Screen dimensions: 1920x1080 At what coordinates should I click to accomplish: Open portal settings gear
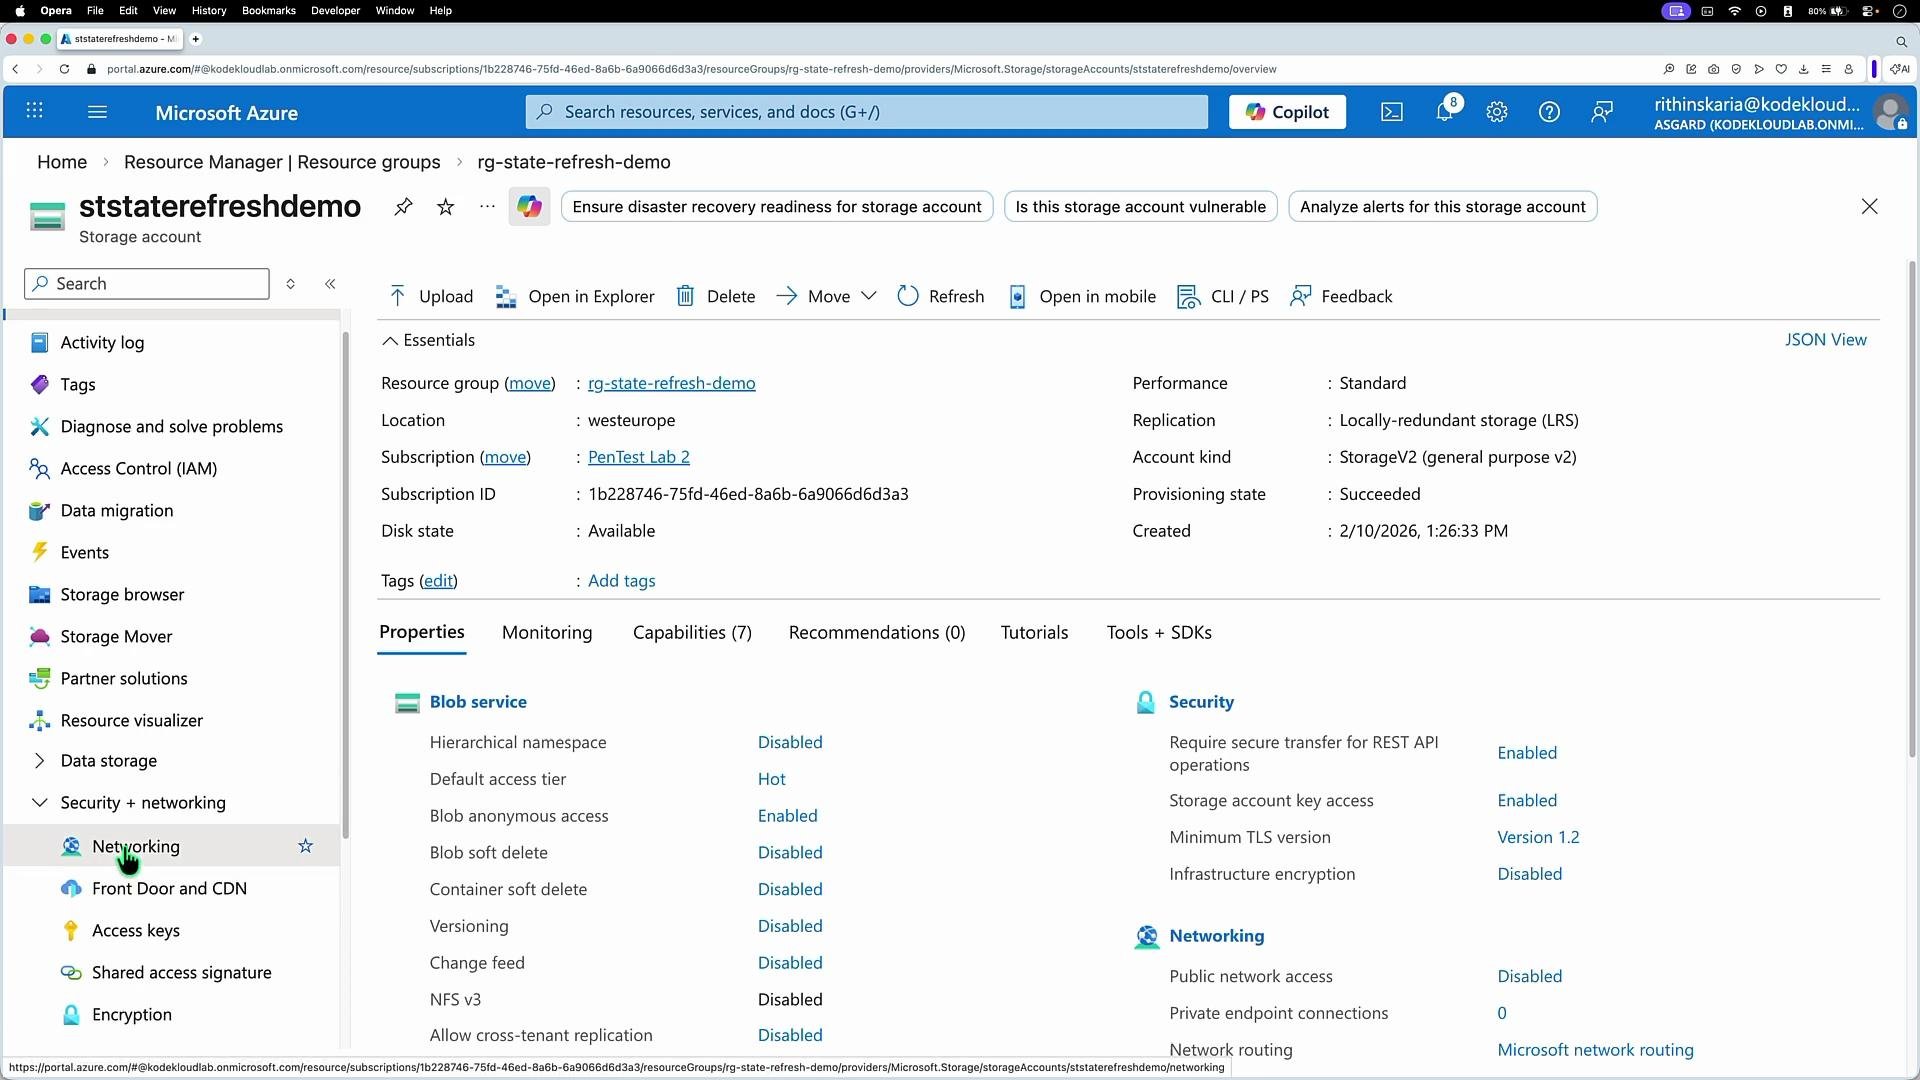click(x=1497, y=112)
